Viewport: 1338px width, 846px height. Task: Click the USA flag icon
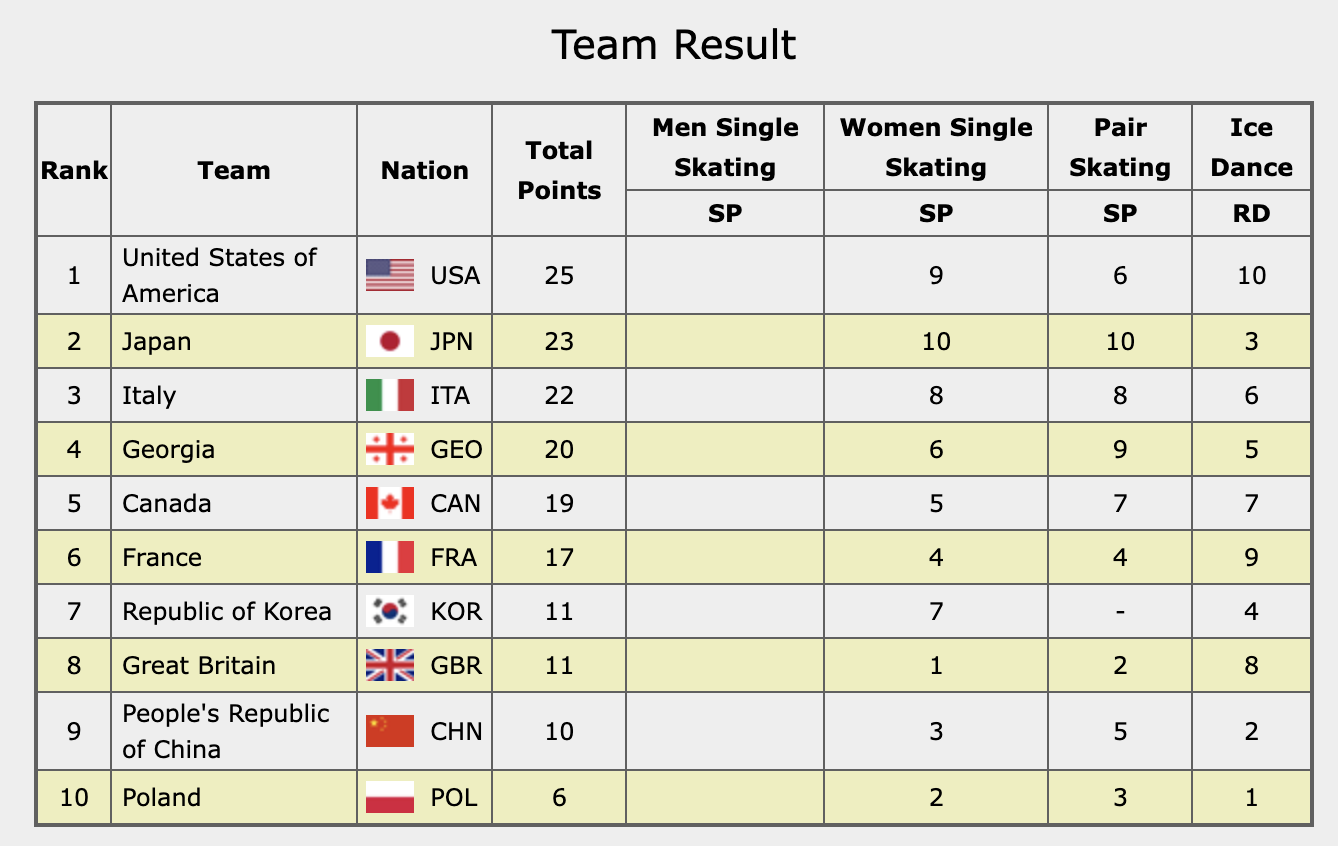pyautogui.click(x=390, y=275)
